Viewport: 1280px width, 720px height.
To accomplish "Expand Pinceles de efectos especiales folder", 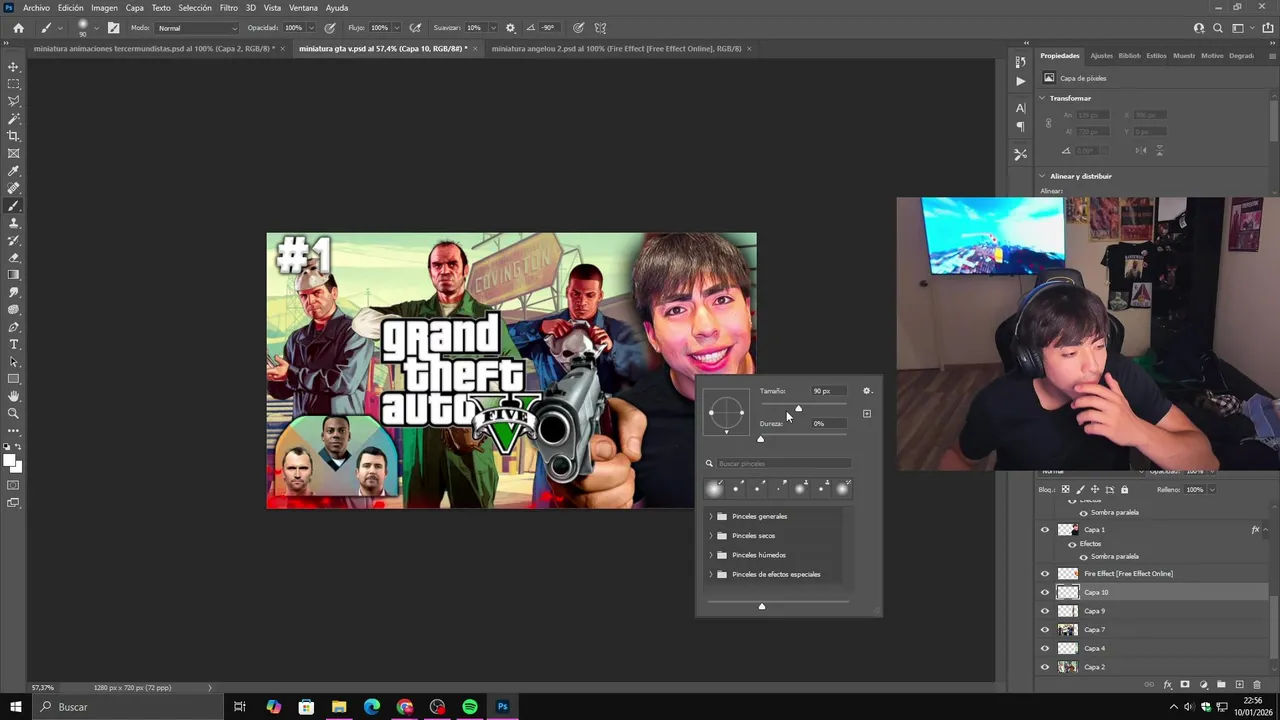I will (x=711, y=575).
